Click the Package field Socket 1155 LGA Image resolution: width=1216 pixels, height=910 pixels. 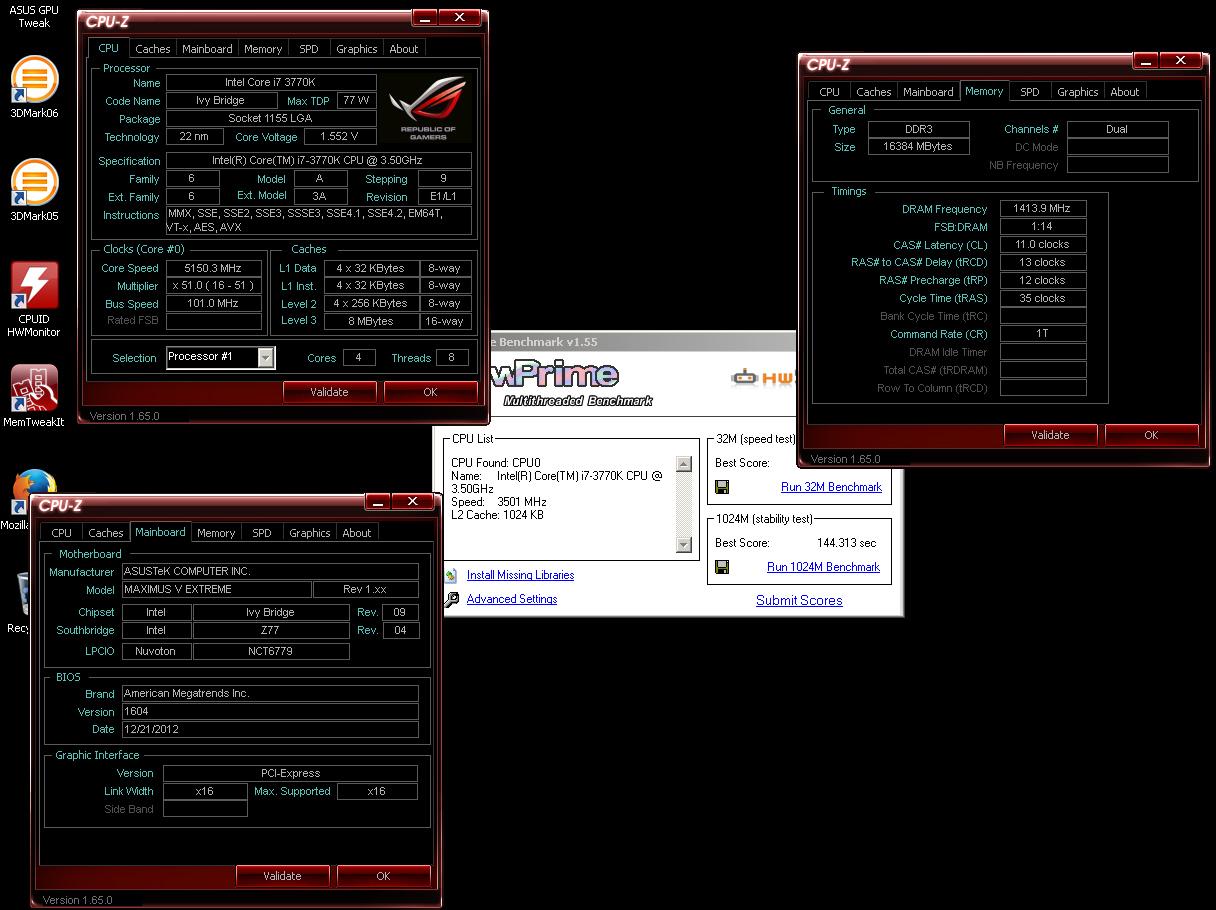coord(270,119)
